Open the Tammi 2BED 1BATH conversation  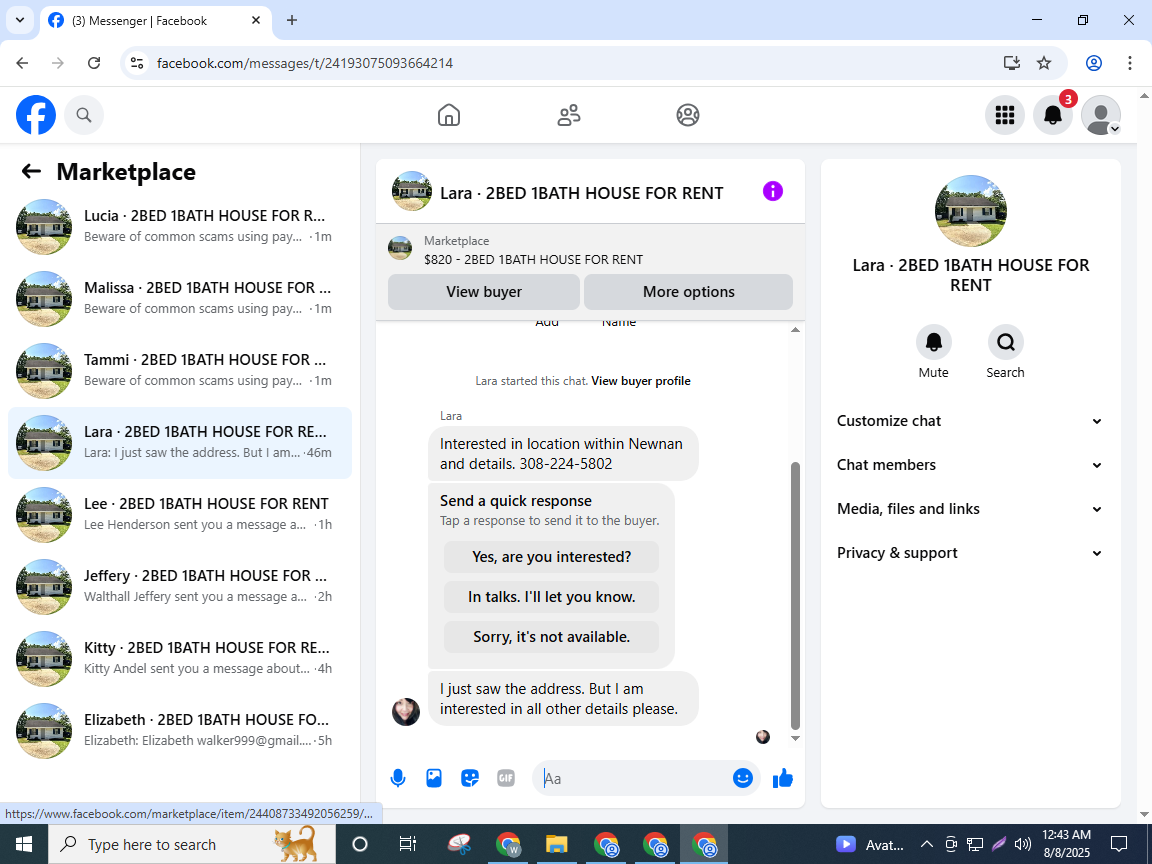pyautogui.click(x=180, y=370)
